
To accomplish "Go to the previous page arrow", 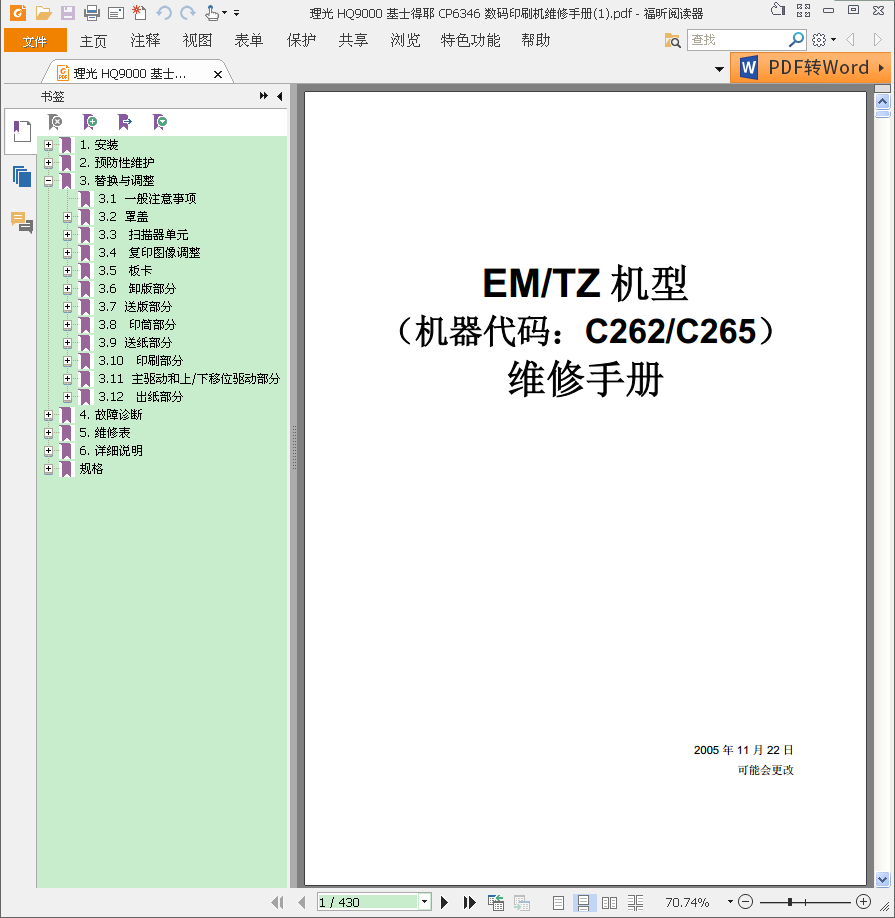I will (301, 902).
